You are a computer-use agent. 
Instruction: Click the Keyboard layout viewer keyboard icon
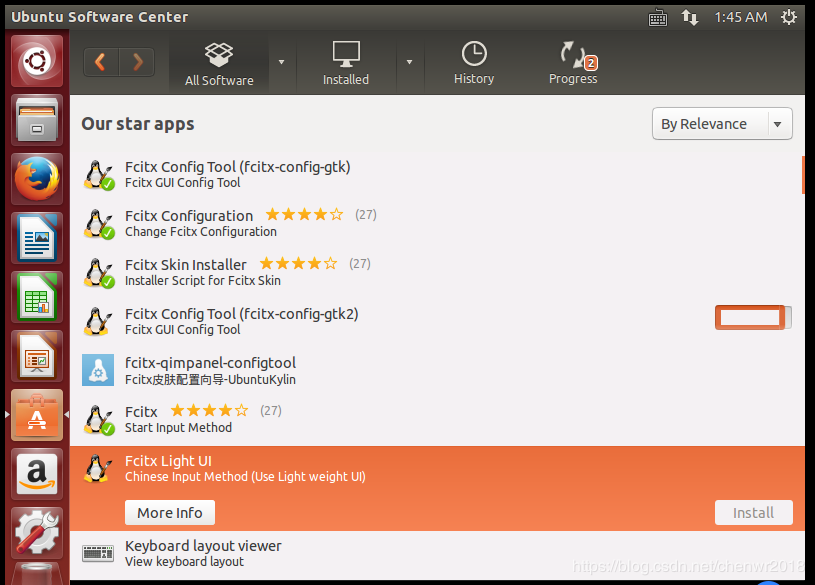coord(98,553)
